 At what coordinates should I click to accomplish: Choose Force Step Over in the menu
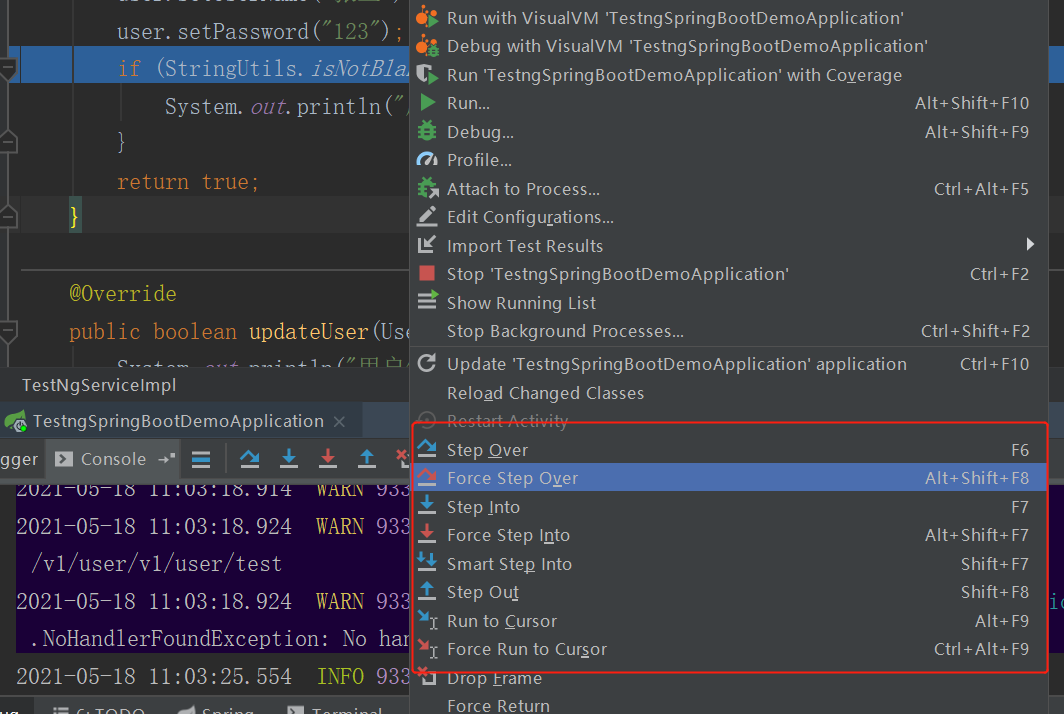(x=729, y=478)
